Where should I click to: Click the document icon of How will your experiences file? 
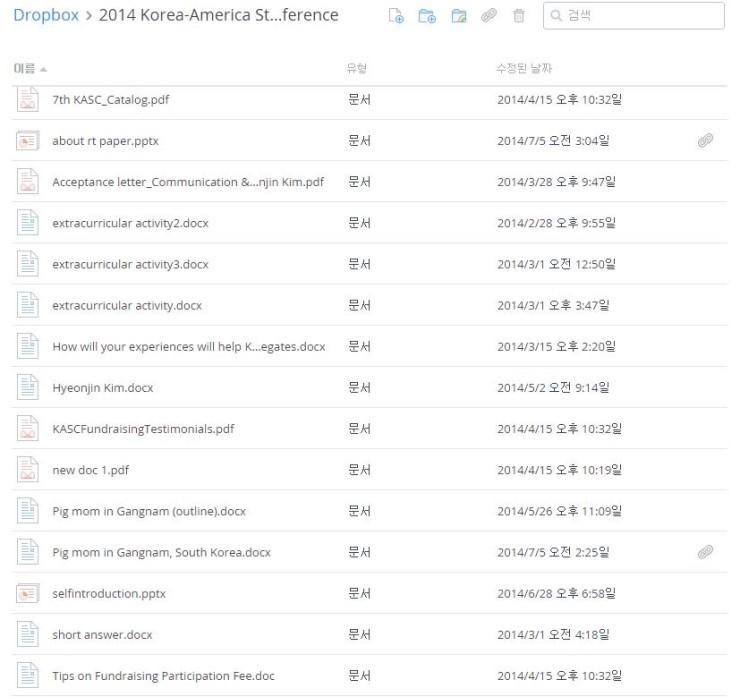click(27, 346)
